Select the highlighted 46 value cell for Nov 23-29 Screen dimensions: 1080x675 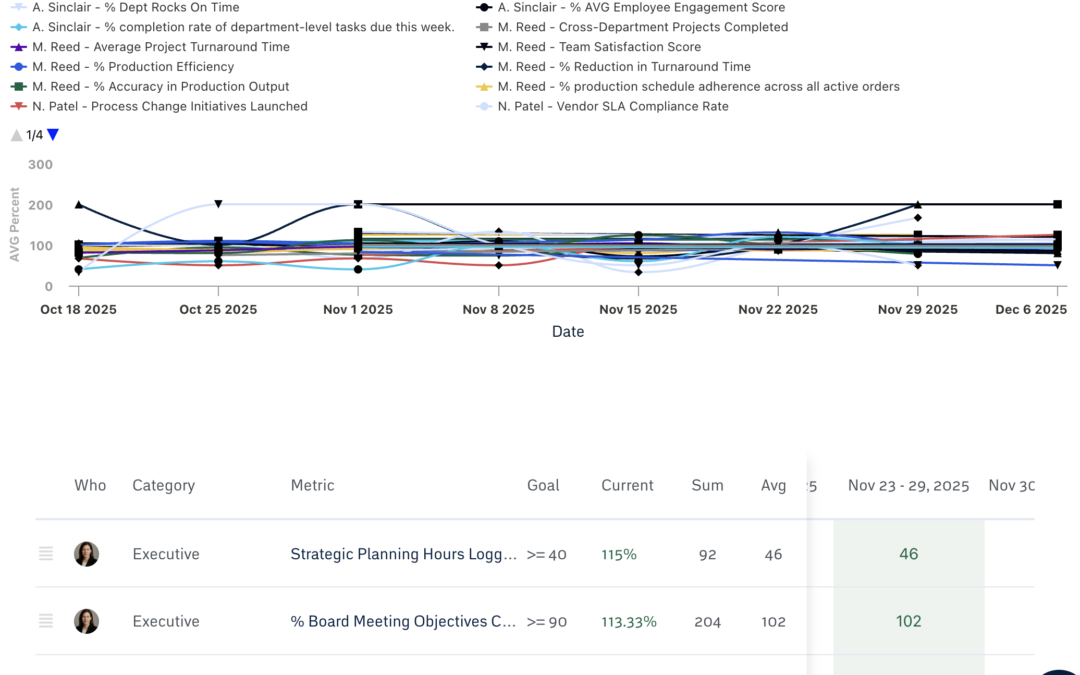(908, 554)
